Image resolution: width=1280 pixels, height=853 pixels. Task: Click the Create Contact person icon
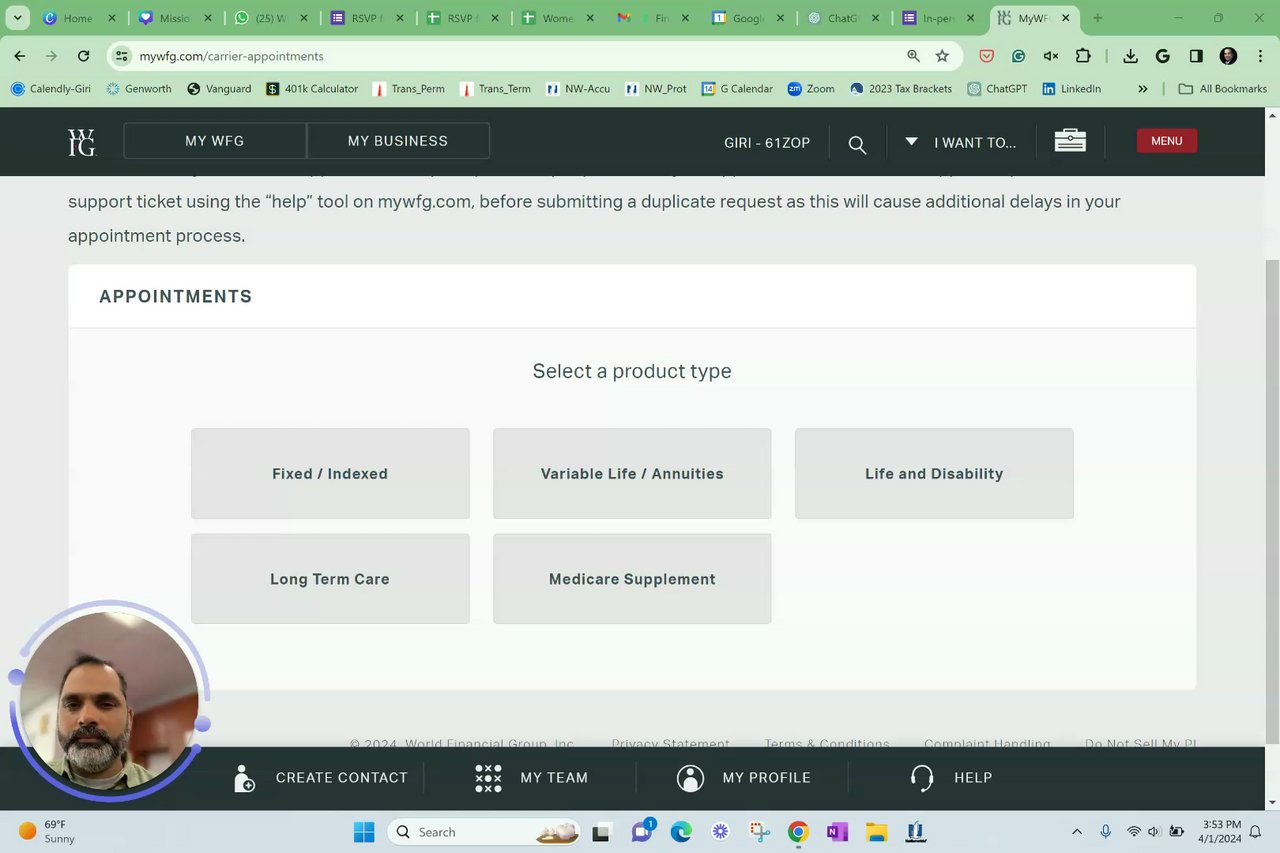point(244,778)
